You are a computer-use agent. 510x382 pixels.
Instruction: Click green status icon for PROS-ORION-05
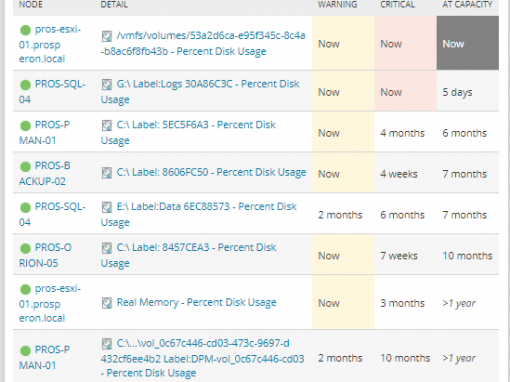[x=25, y=248]
